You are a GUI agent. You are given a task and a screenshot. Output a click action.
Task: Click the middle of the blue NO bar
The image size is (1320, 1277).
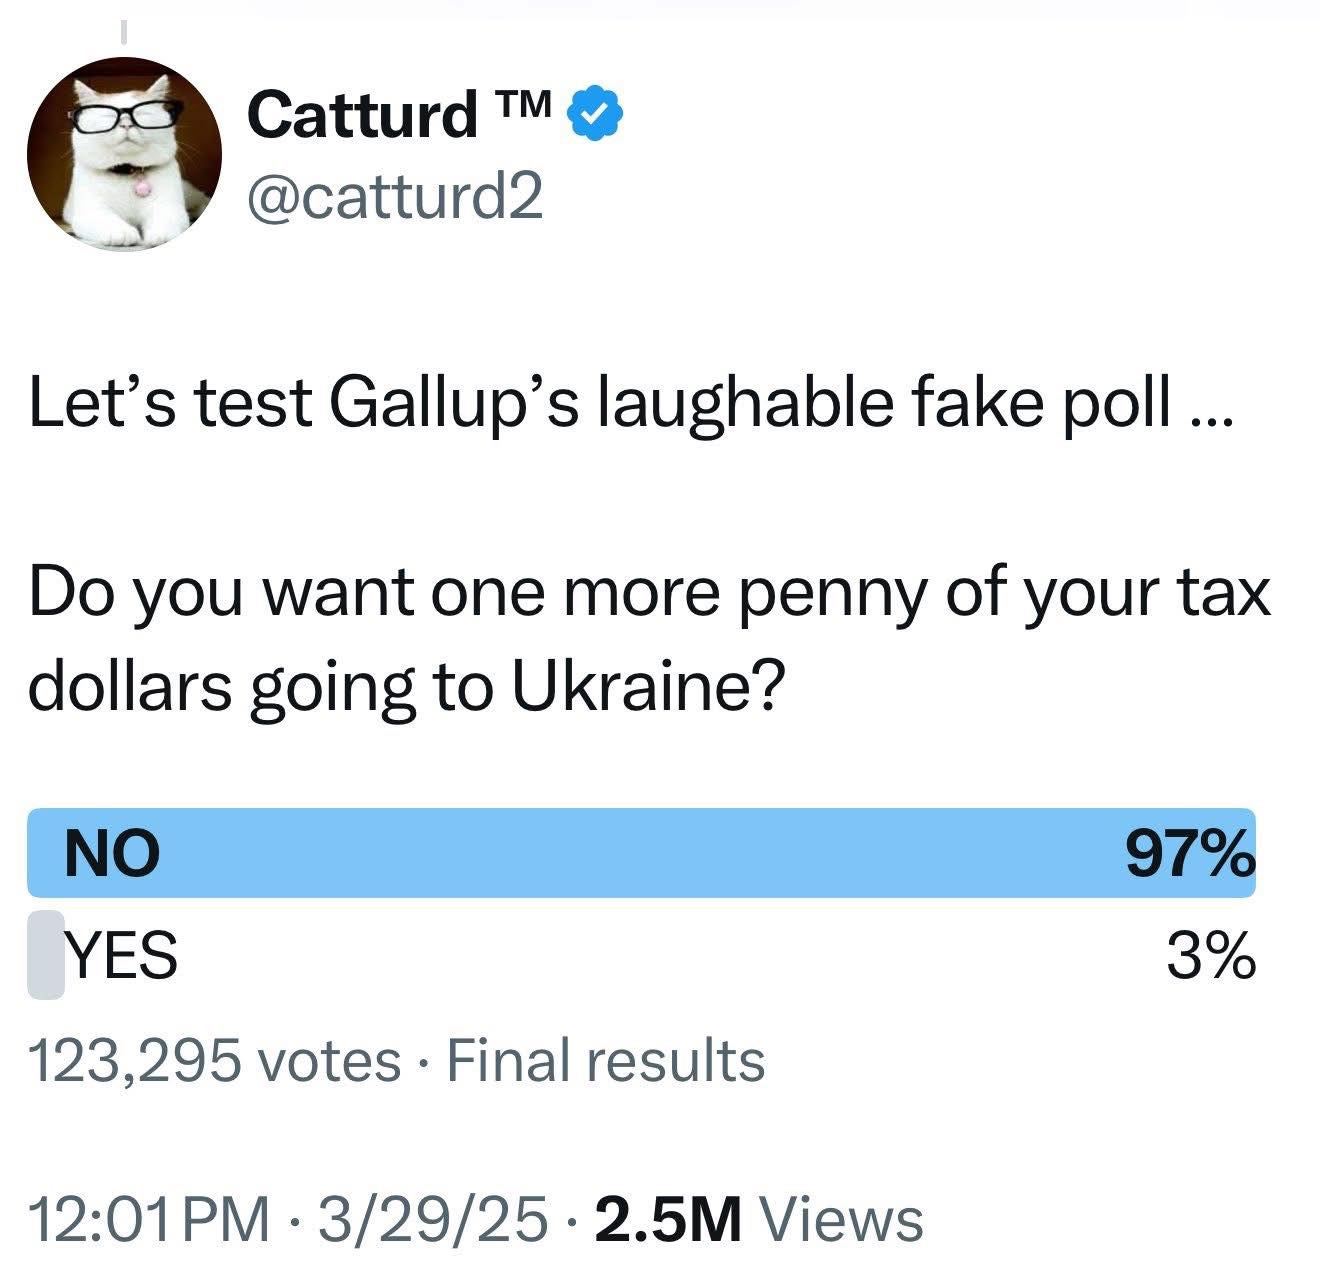640,853
